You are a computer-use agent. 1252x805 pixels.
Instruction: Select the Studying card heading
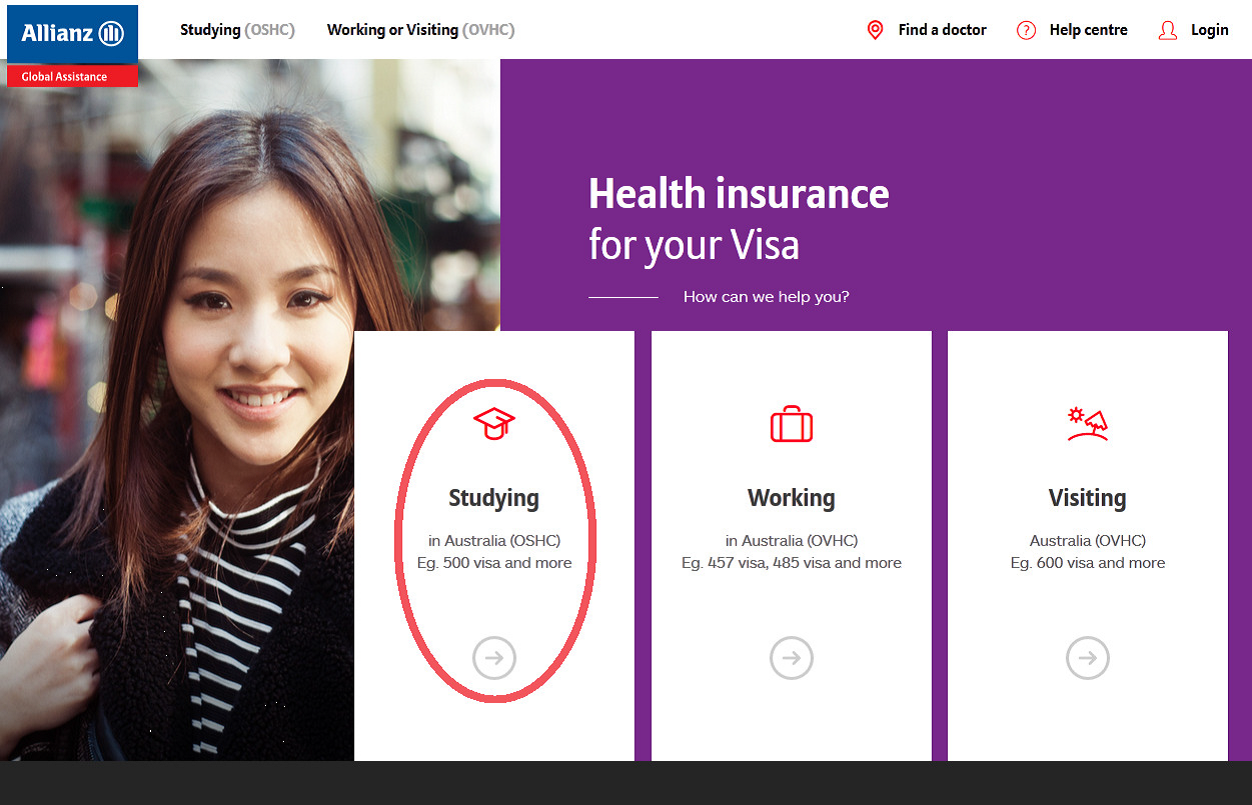[x=494, y=498]
